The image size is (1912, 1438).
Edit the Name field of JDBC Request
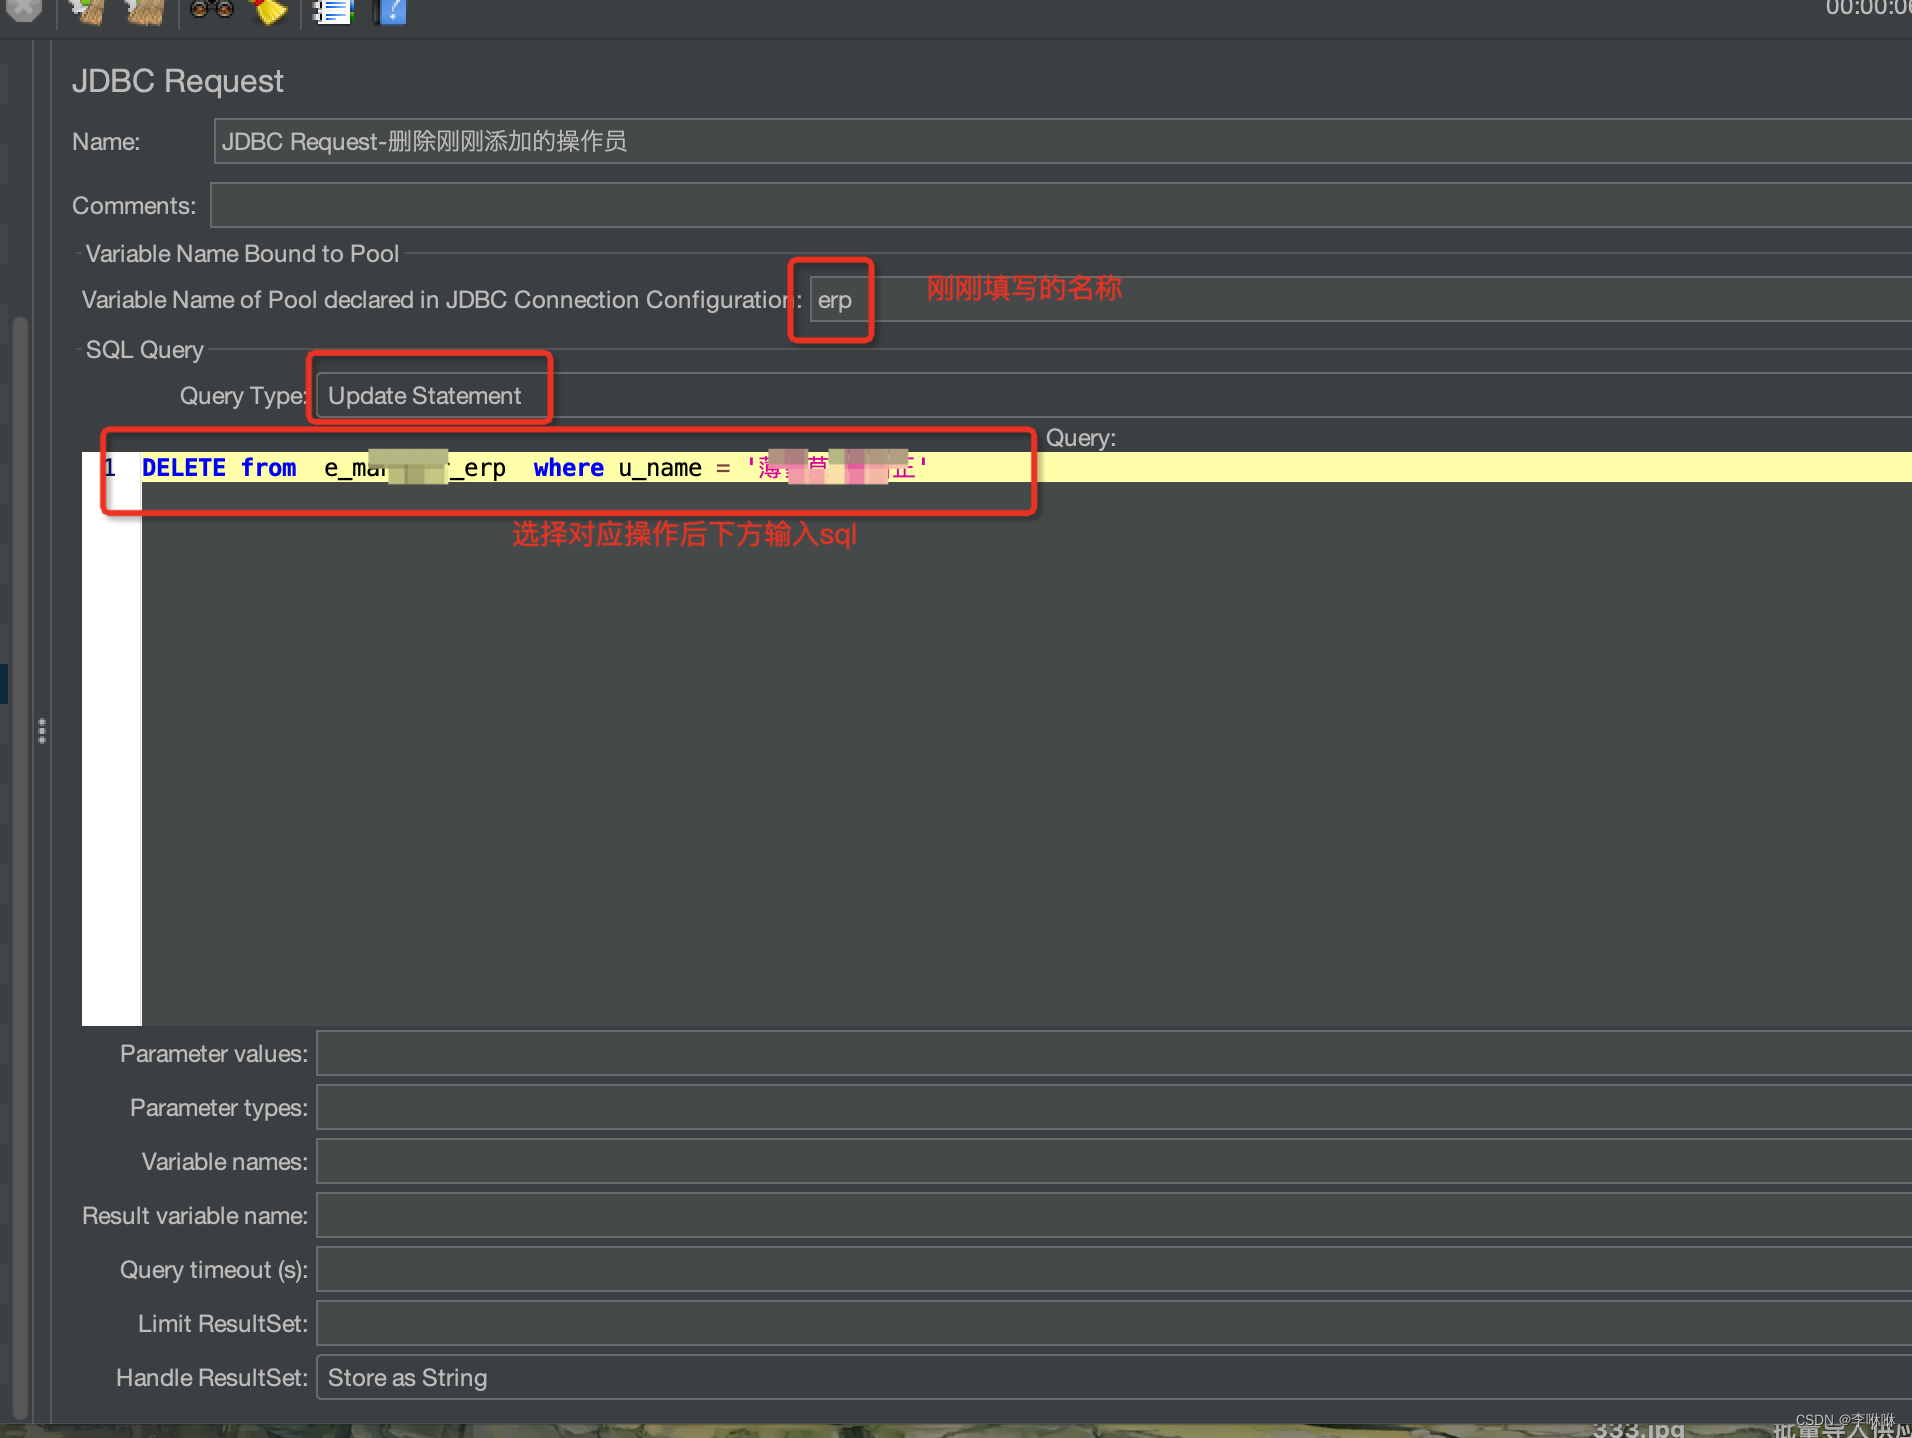(x=1062, y=141)
